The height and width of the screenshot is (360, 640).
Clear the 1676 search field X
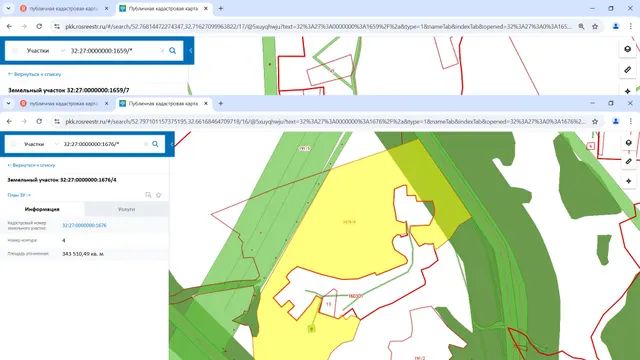[146, 144]
